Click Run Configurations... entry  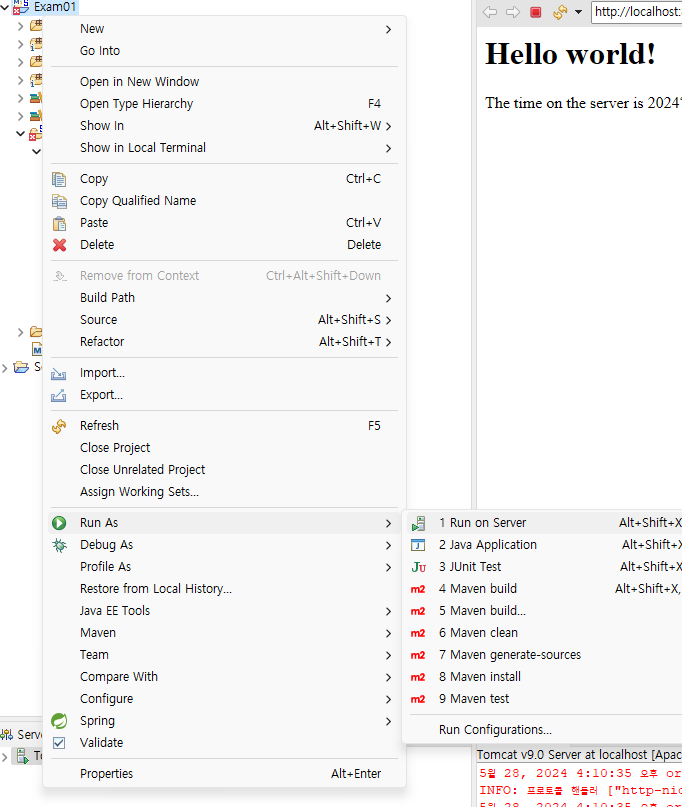545,730
